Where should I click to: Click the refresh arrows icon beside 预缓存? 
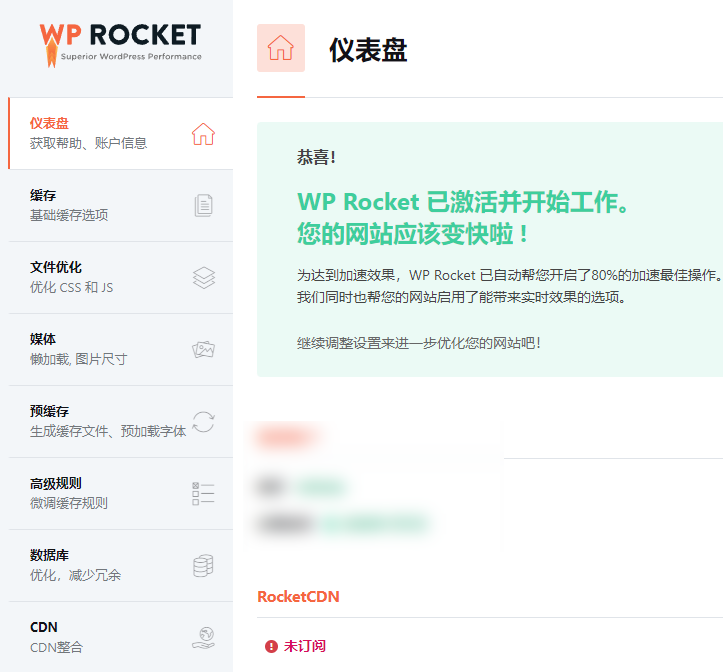[x=203, y=422]
